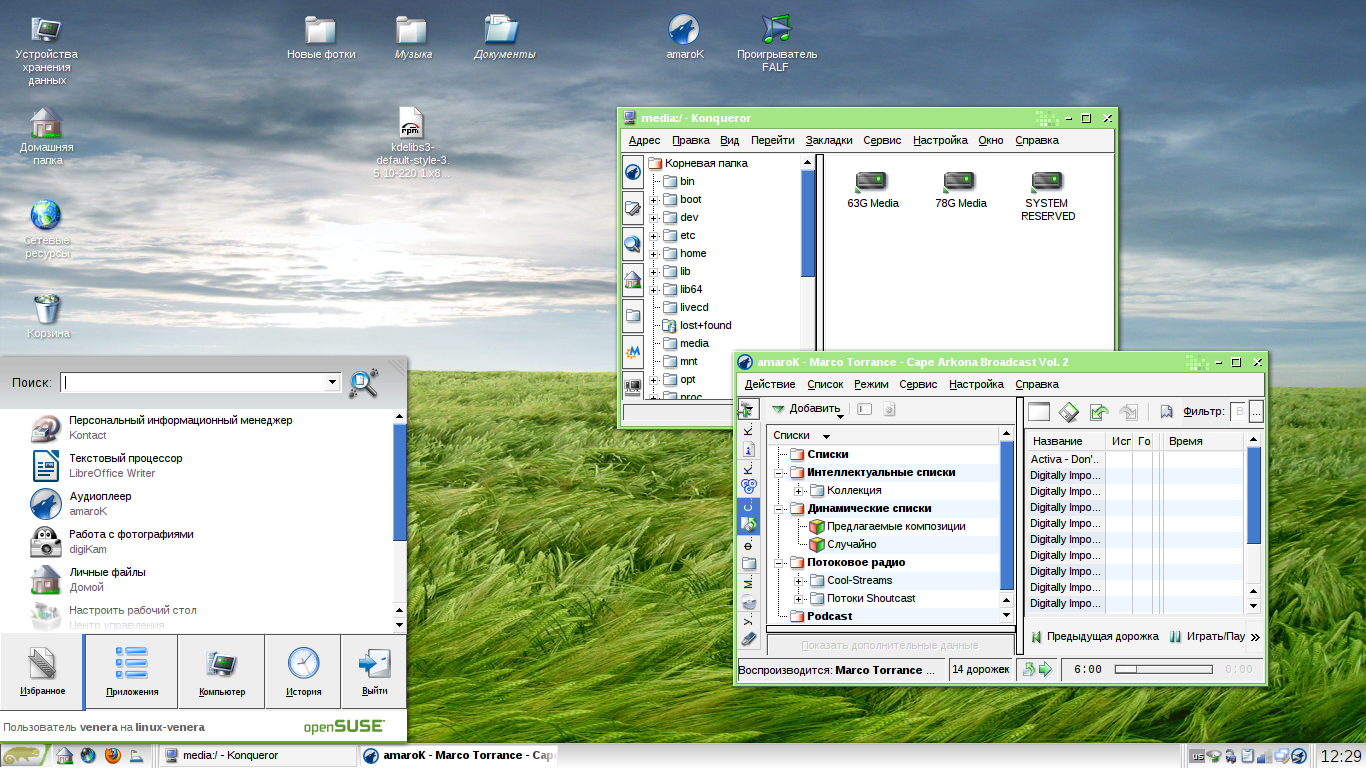Click the amaroK track position slider
This screenshot has width=1366, height=768.
pos(1163,670)
